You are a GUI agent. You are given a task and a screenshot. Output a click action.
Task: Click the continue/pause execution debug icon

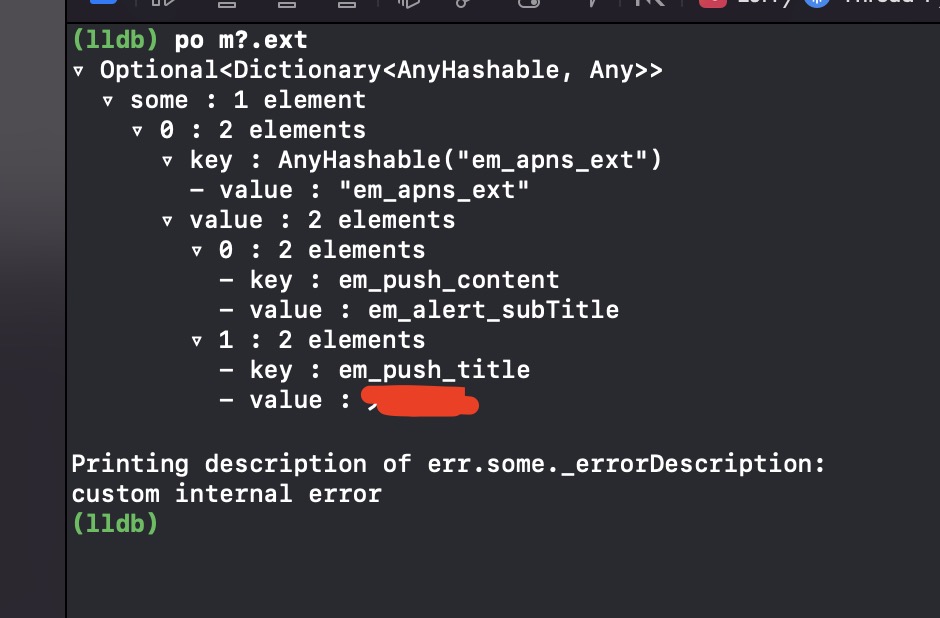[x=164, y=3]
